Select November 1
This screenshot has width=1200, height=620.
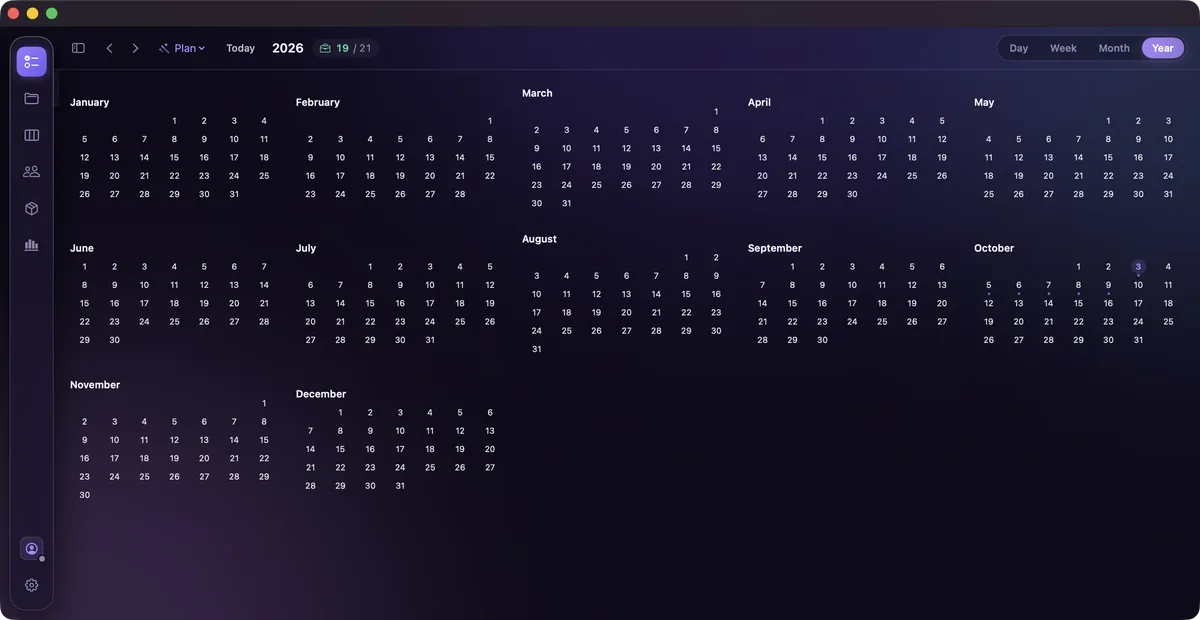point(264,403)
